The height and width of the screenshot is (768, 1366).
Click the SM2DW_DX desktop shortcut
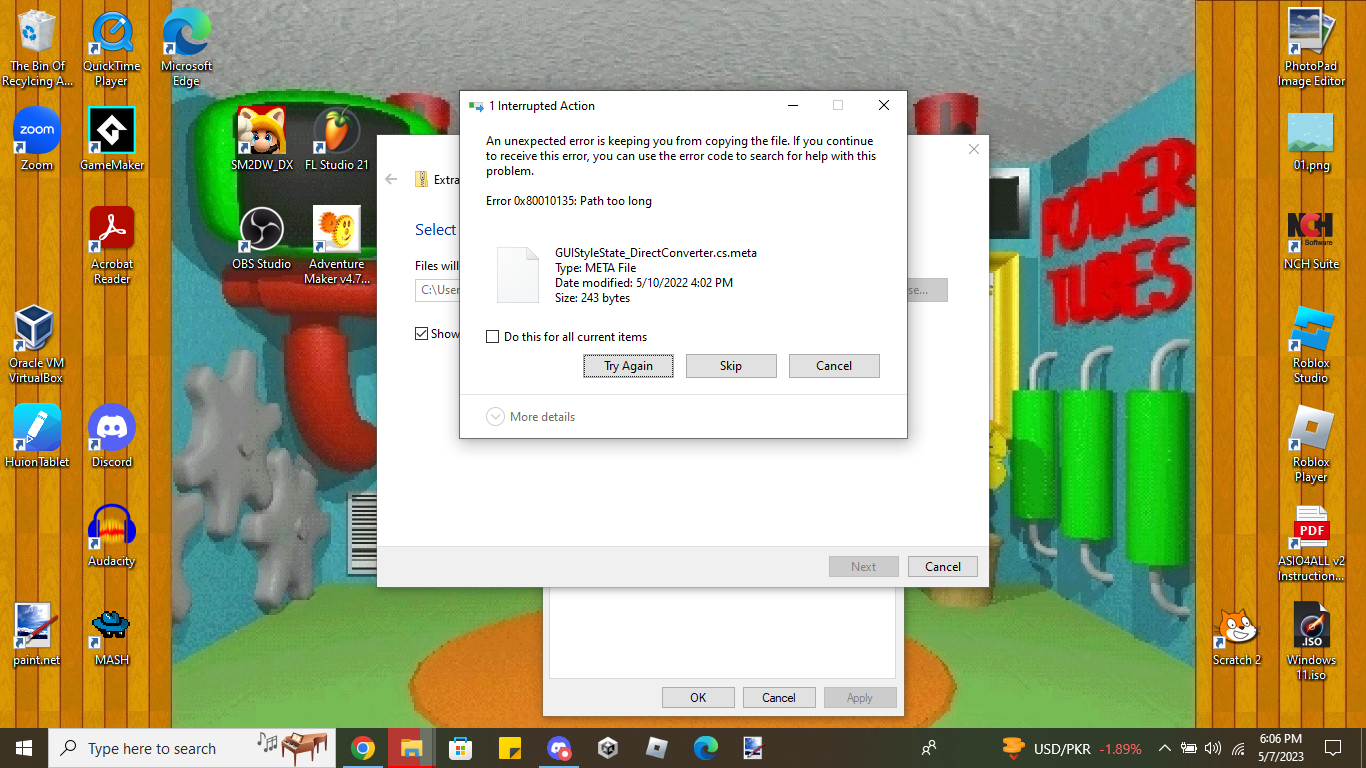point(262,139)
